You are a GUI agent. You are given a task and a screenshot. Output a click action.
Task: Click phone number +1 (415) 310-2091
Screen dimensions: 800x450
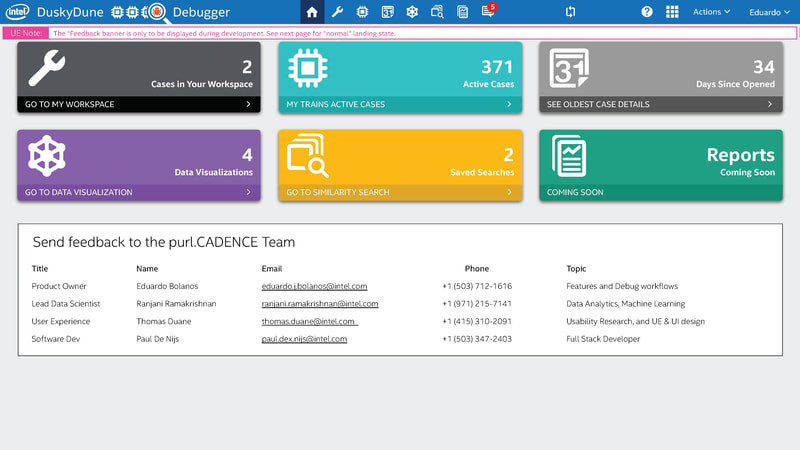477,321
